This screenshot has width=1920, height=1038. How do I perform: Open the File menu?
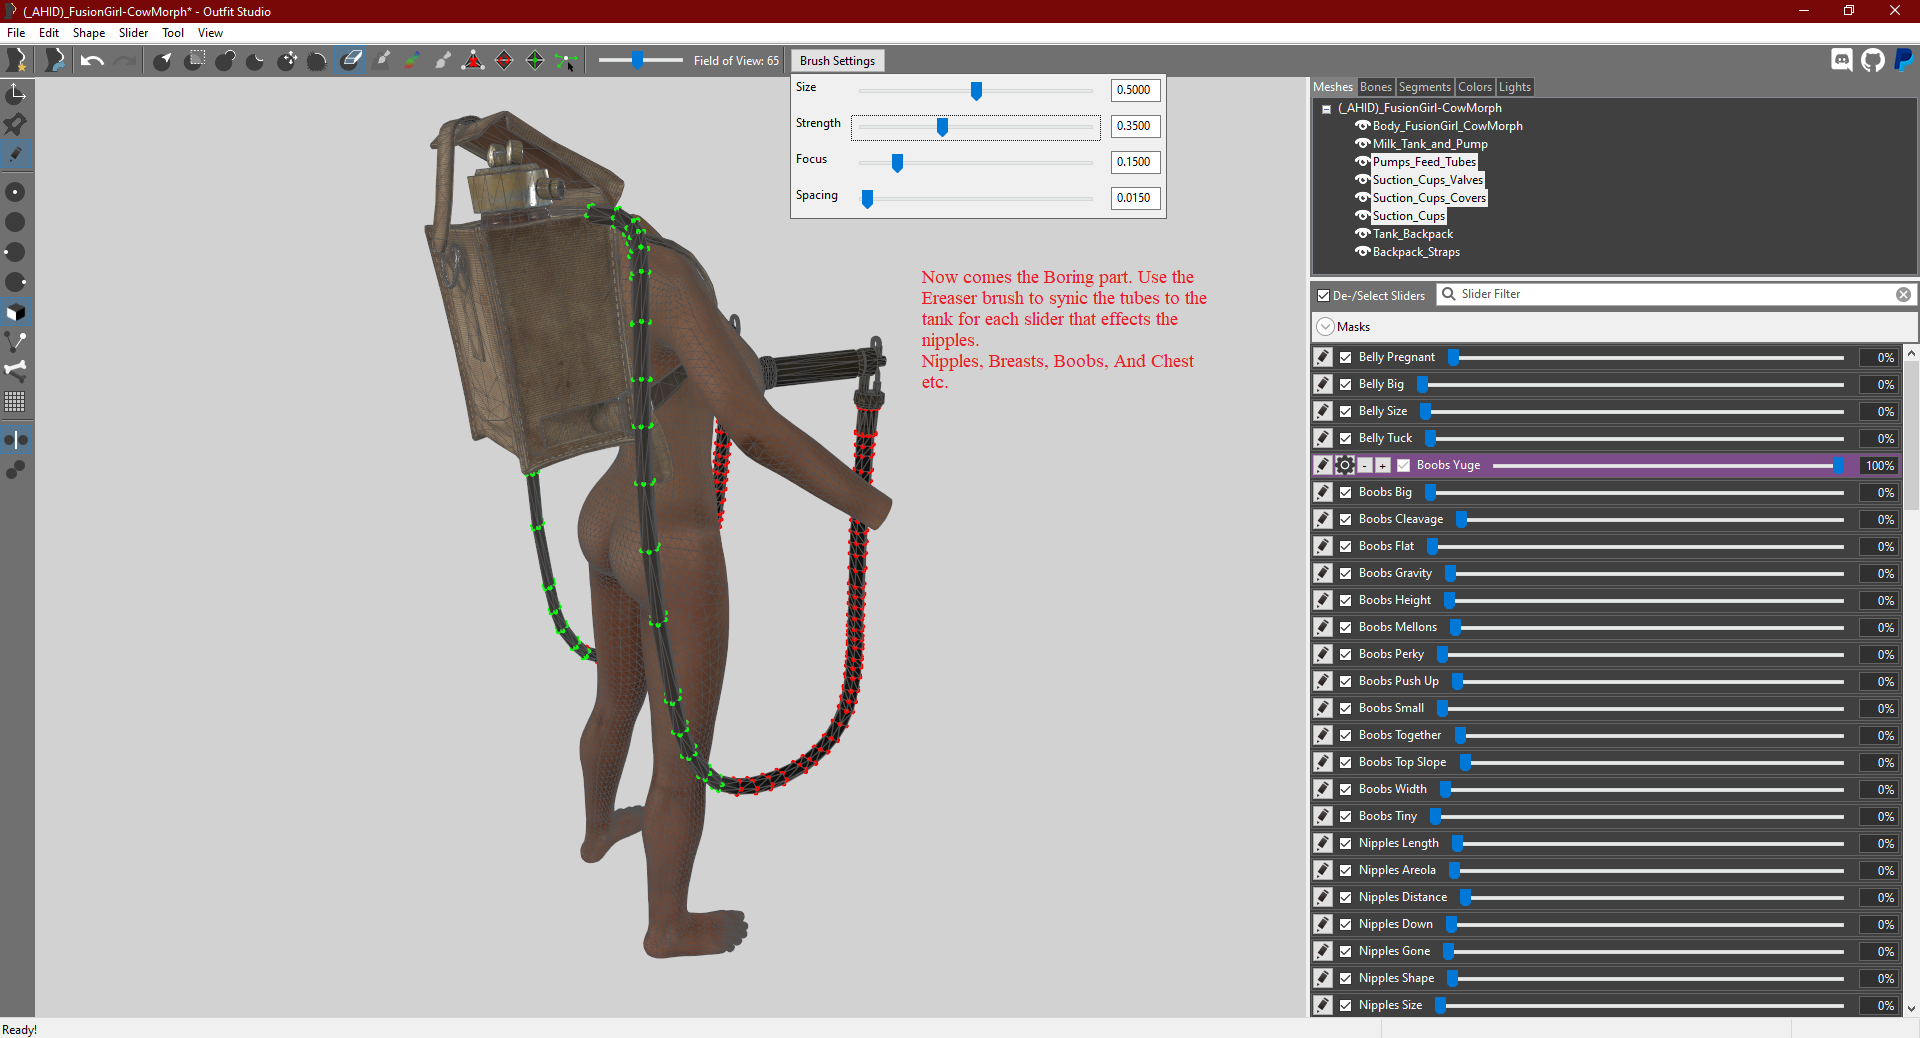16,33
